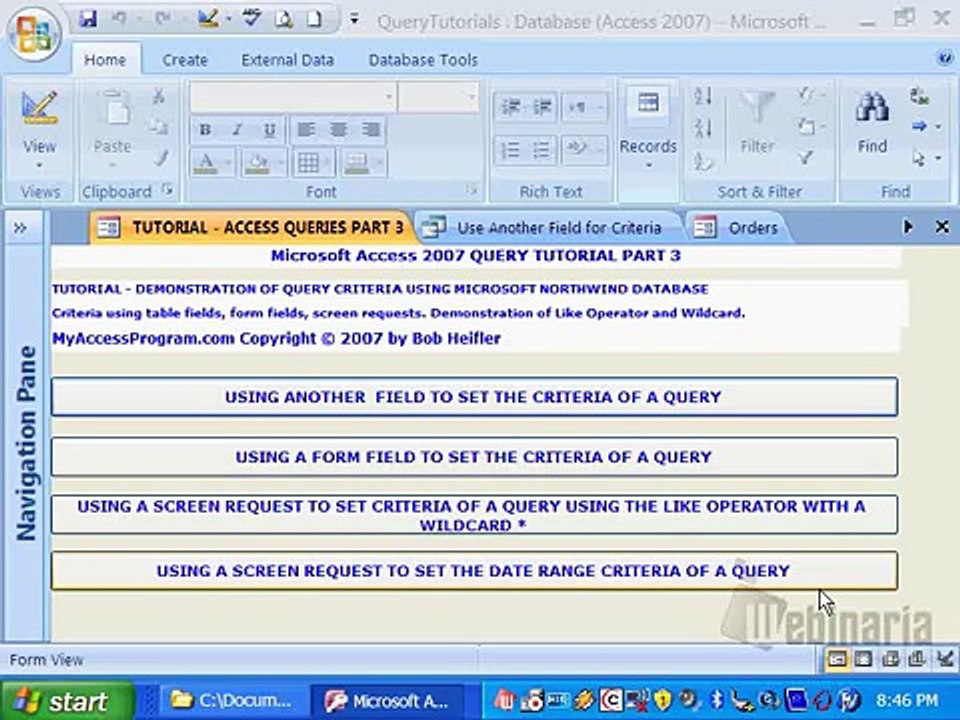Click increase indent icon in Rich Text

coord(541,107)
